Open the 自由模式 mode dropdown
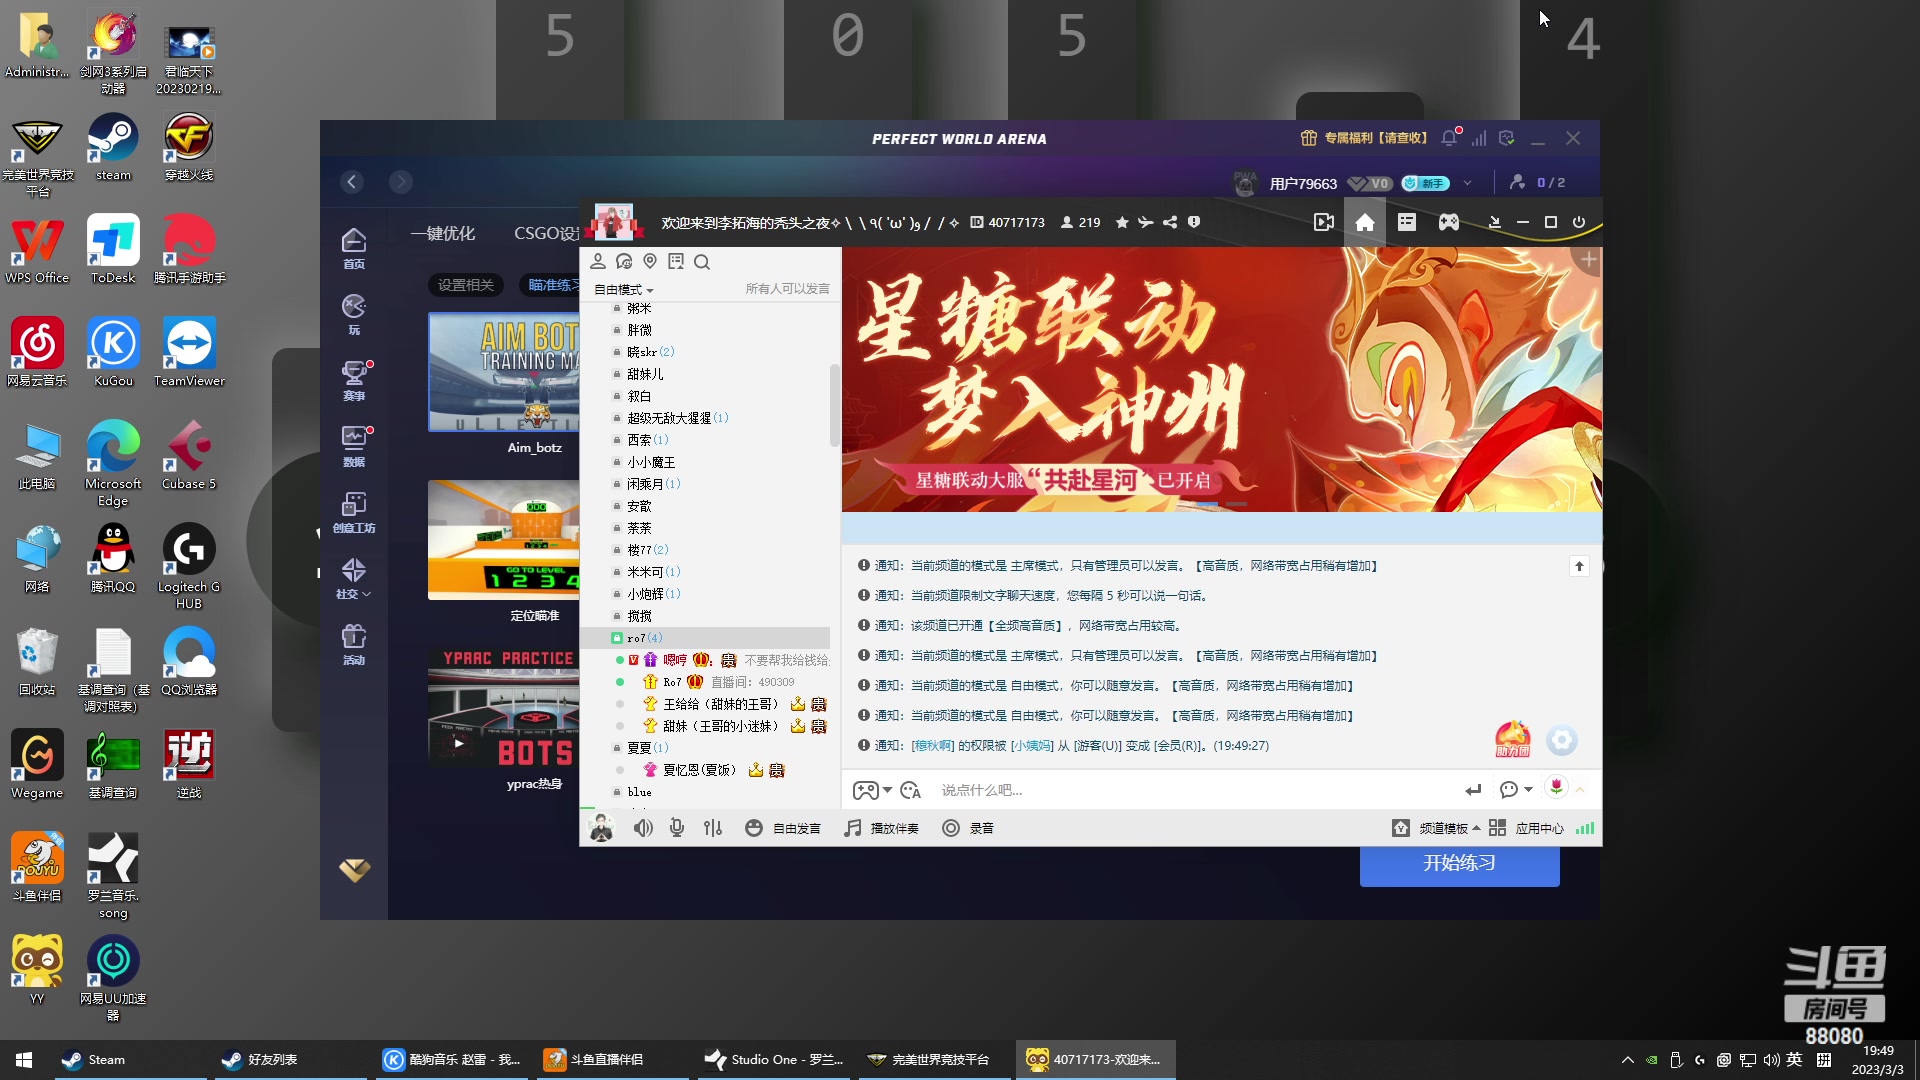This screenshot has width=1920, height=1080. (622, 289)
